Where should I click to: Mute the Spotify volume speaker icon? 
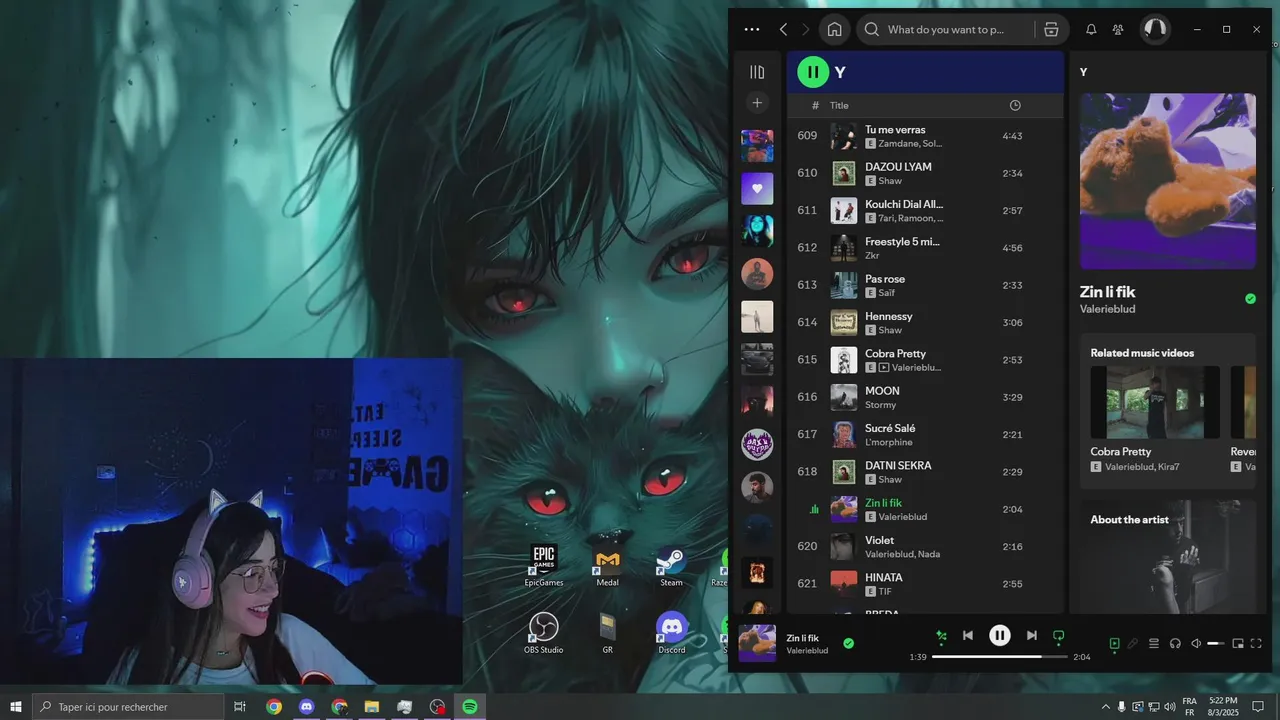(1196, 643)
